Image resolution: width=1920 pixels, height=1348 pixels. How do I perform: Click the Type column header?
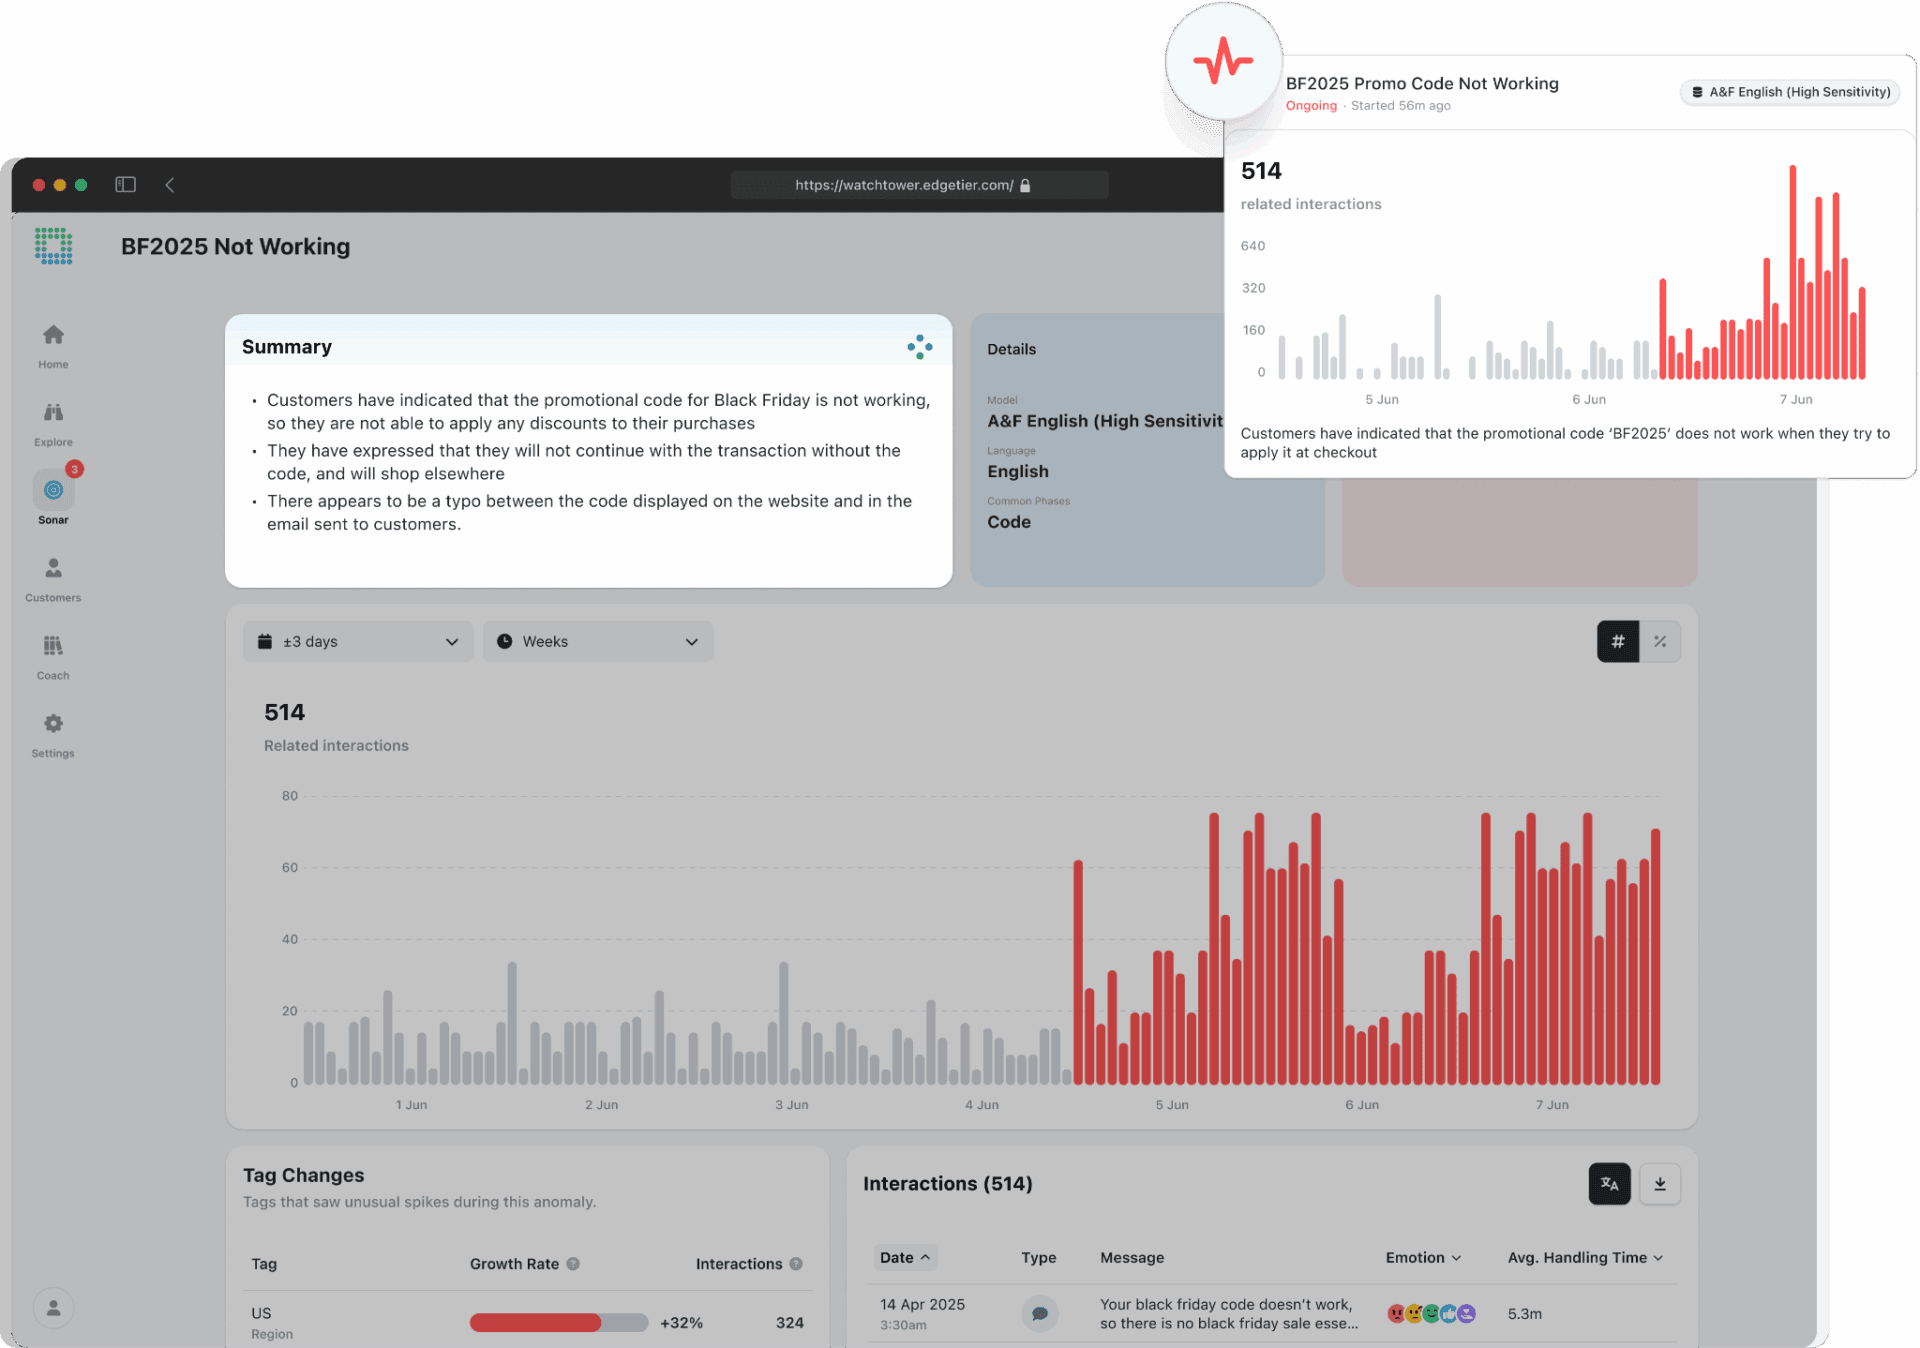(1039, 1258)
